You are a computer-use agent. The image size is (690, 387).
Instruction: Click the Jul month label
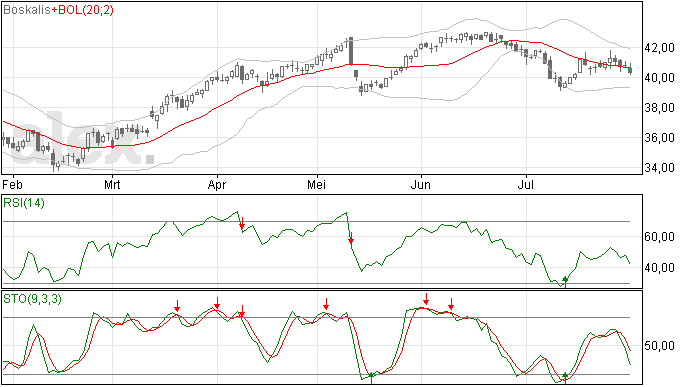point(525,184)
